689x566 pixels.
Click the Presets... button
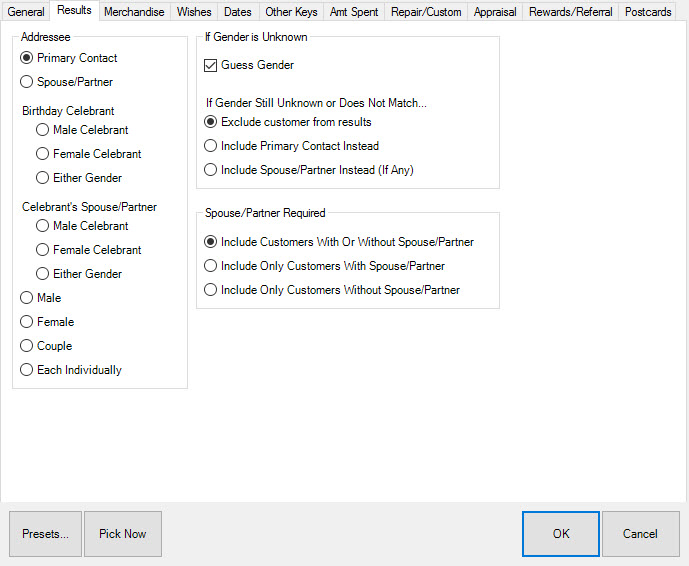pyautogui.click(x=45, y=534)
